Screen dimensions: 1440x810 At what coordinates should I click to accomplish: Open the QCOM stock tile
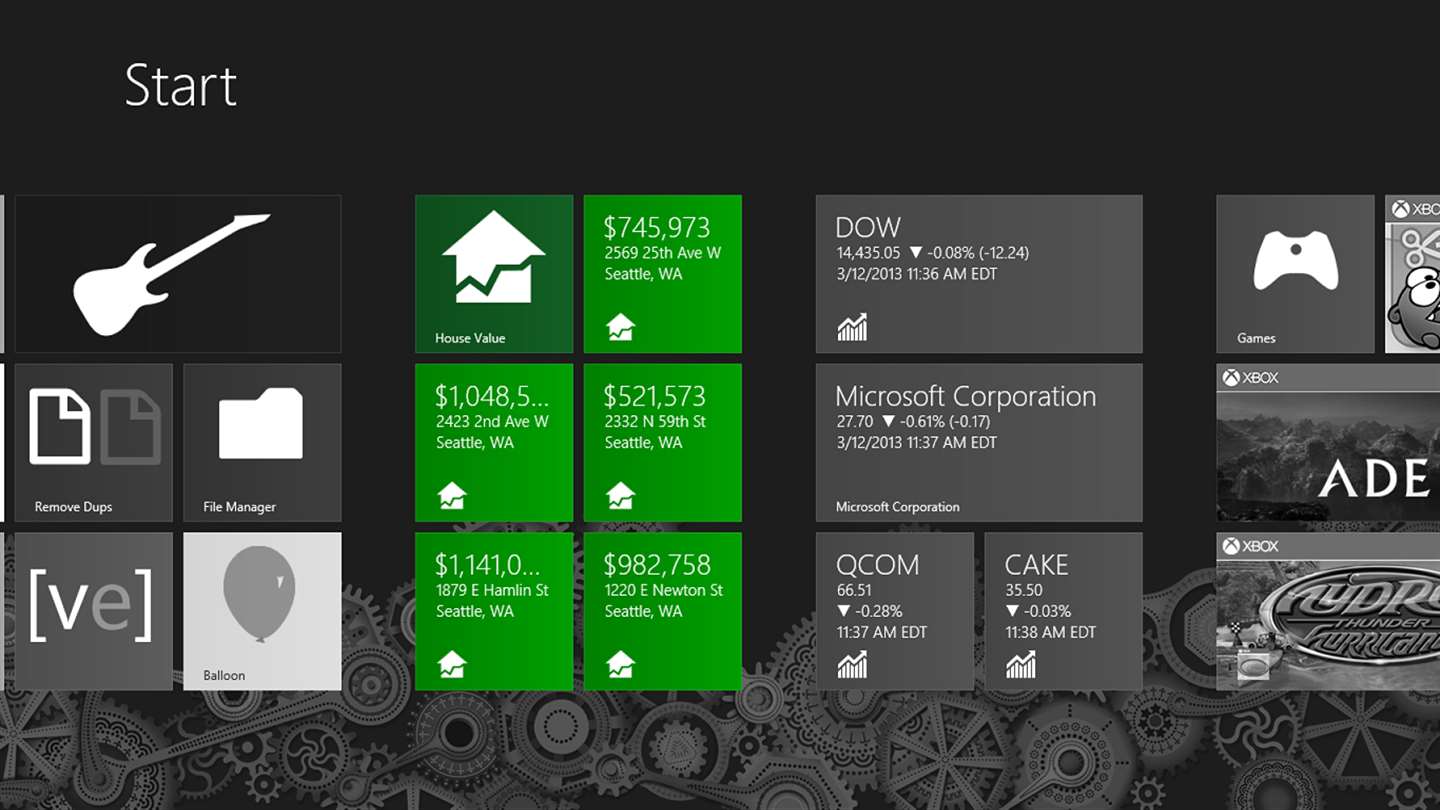(x=895, y=611)
